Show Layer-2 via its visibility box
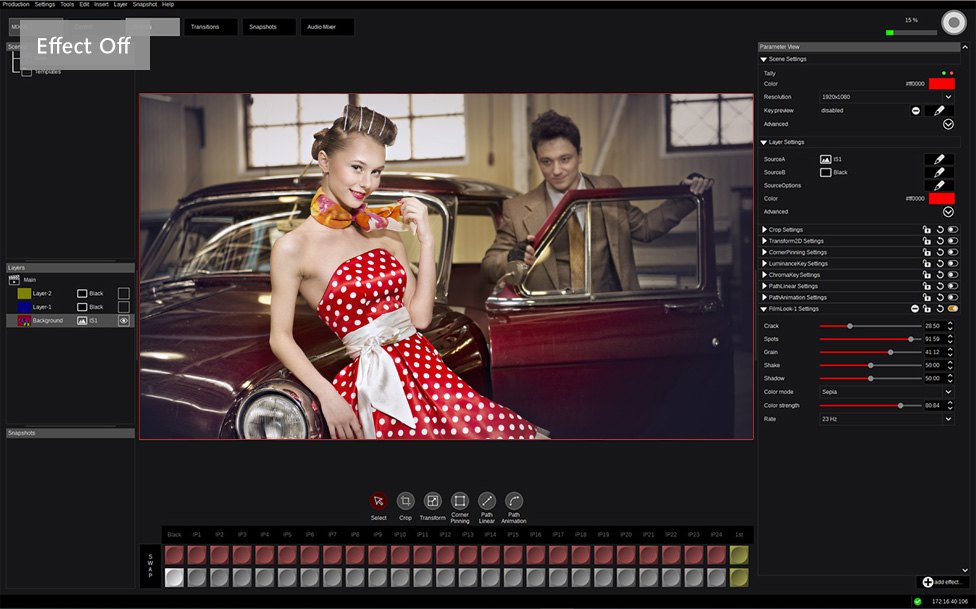976x609 pixels. [x=124, y=293]
